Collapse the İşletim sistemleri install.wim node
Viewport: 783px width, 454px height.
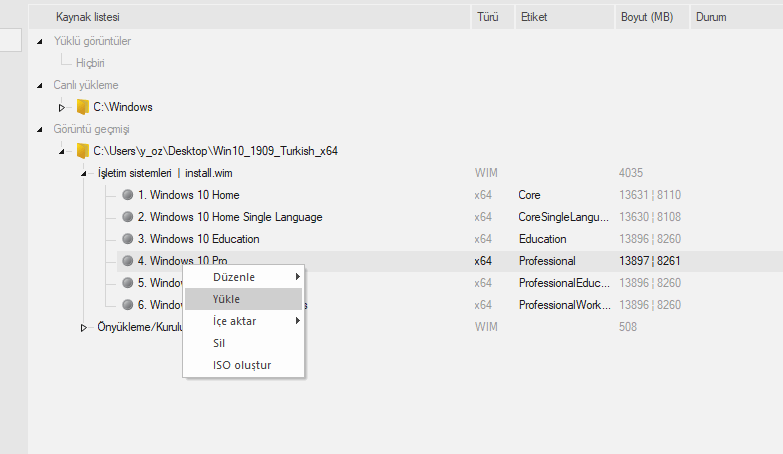(84, 173)
